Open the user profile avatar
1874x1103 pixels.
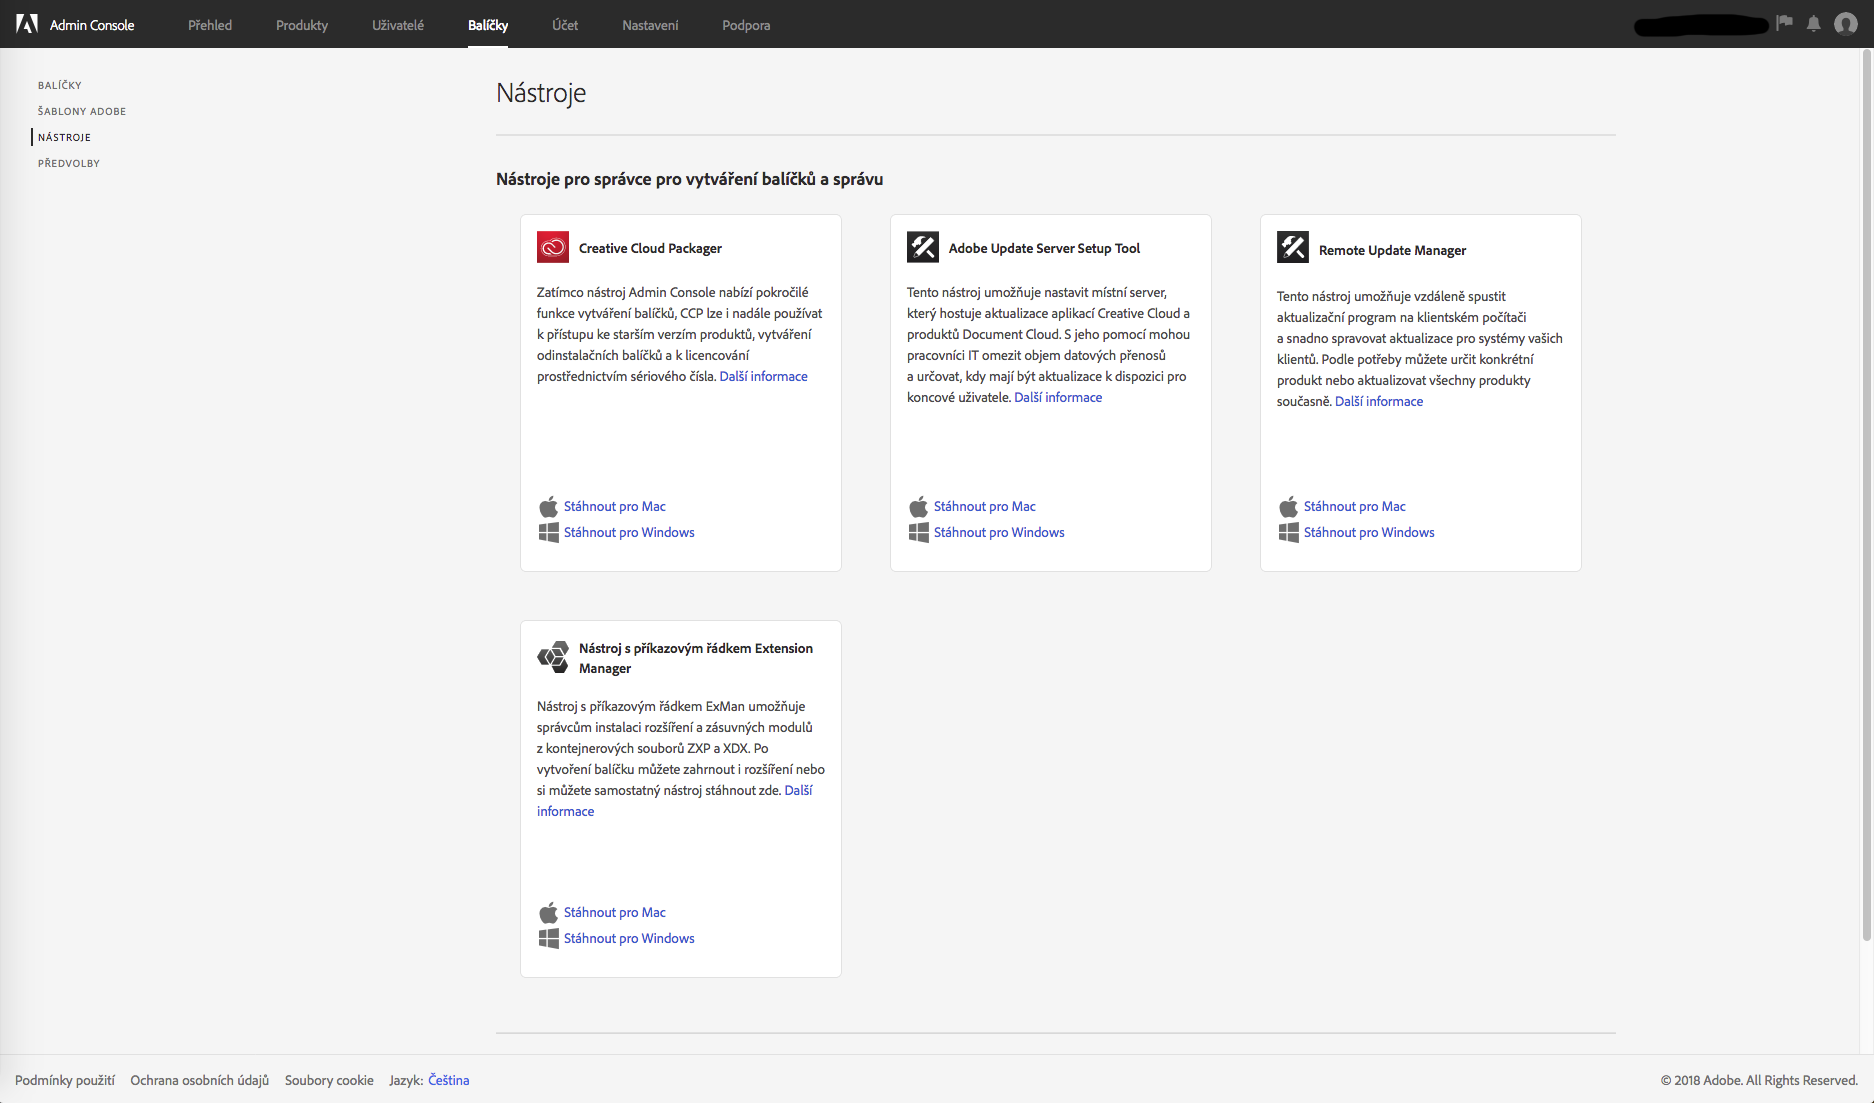coord(1846,24)
